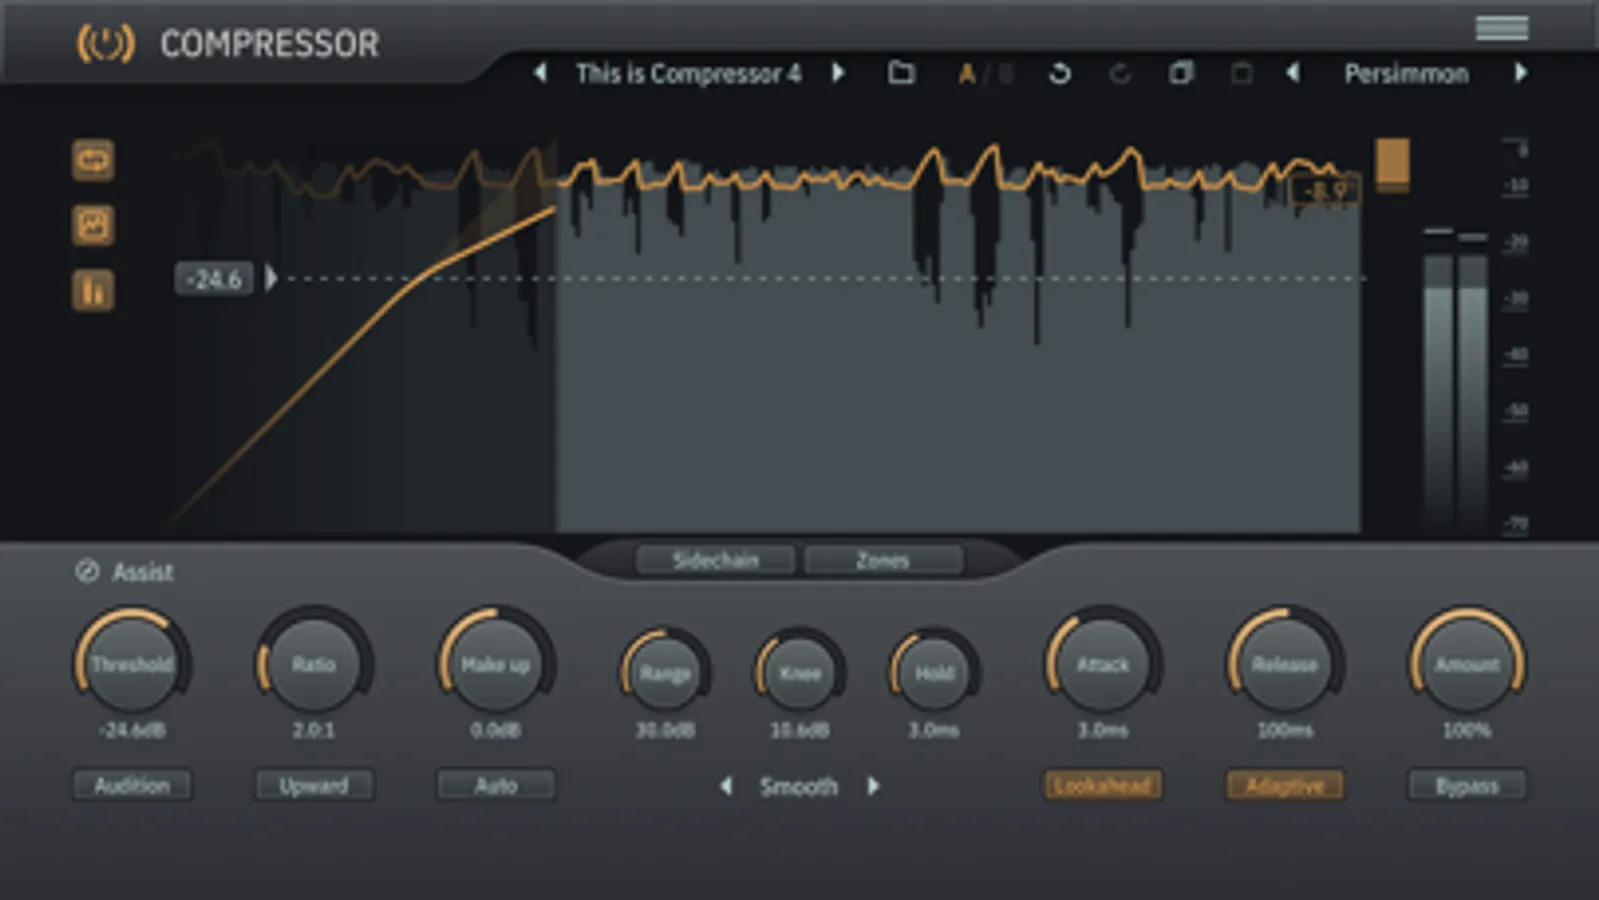The height and width of the screenshot is (900, 1599).
Task: Select the next theme after Persimmon
Action: [1520, 73]
